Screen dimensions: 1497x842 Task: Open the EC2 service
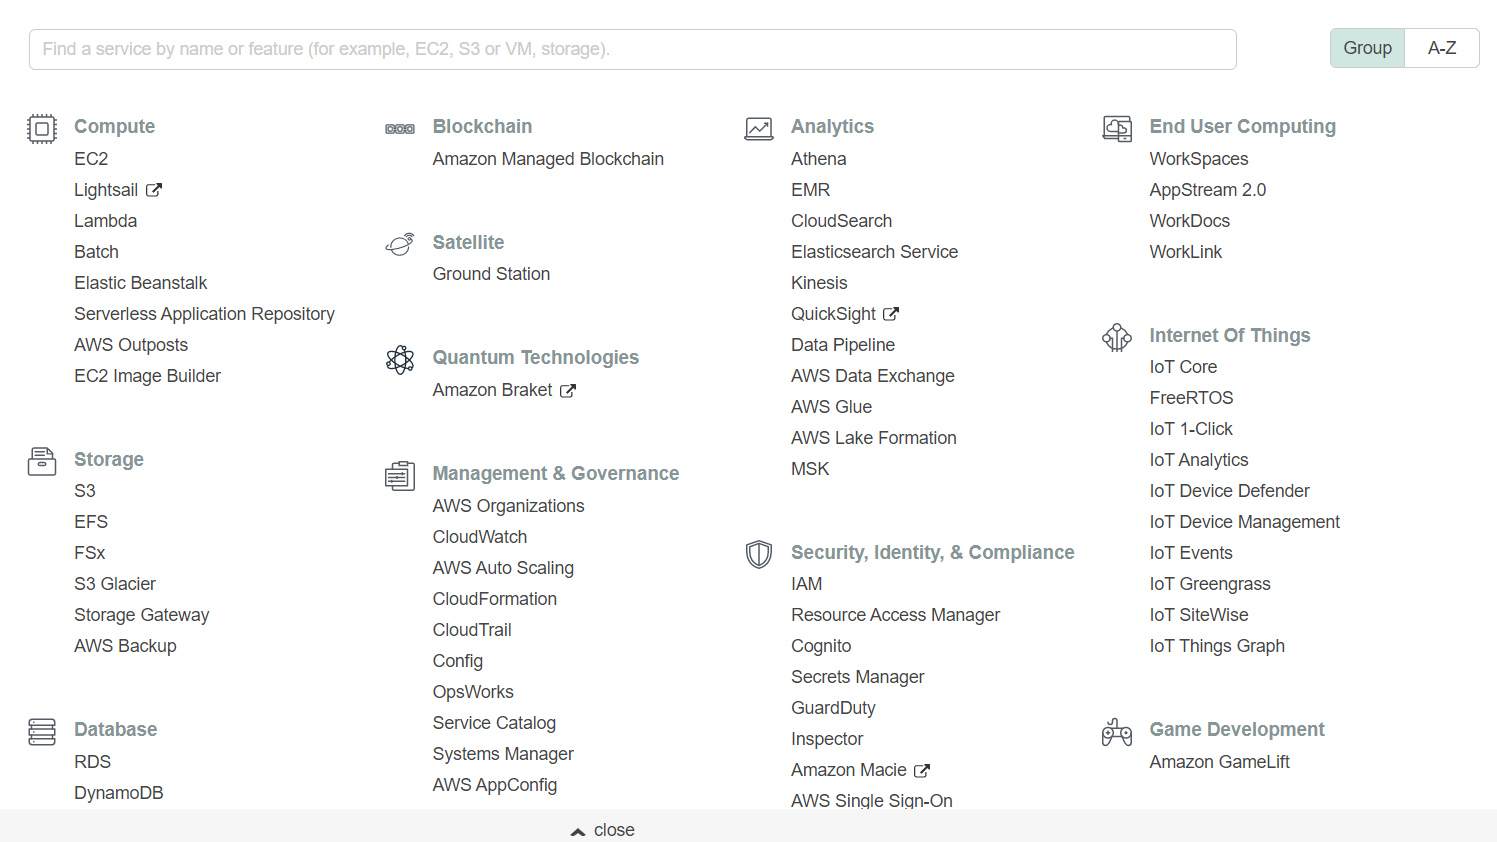[x=91, y=159]
